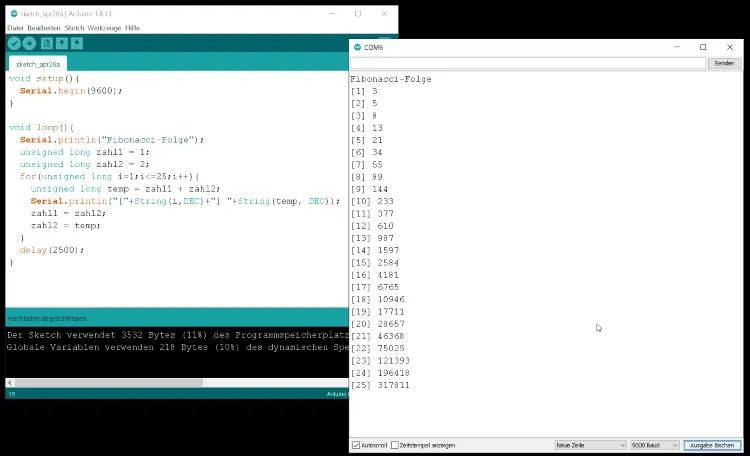The height and width of the screenshot is (456, 750).
Task: Click the left scroll arrow of the console scrollbar
Action: [x=10, y=383]
